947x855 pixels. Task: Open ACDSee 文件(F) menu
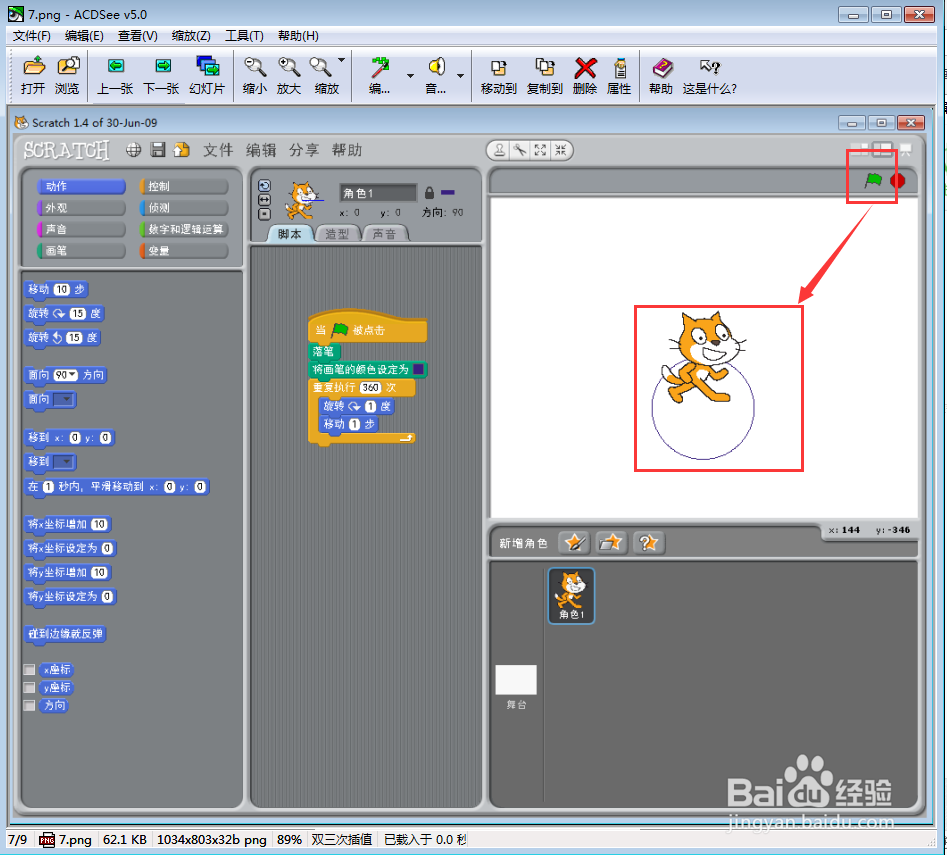(x=31, y=36)
